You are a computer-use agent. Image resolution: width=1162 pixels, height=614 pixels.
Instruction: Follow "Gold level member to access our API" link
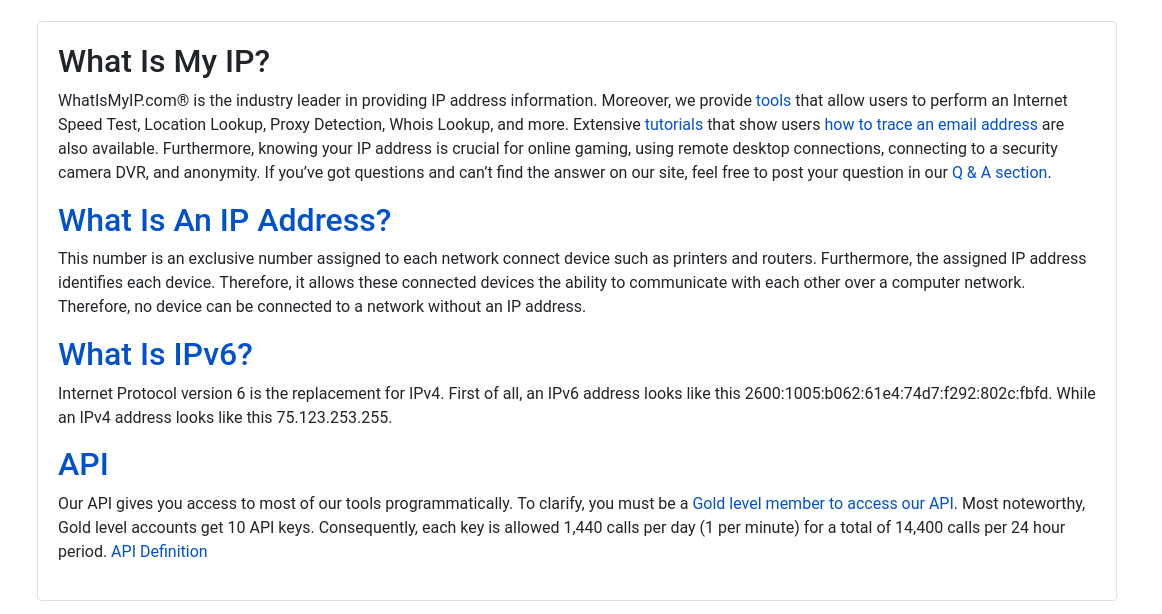(823, 504)
